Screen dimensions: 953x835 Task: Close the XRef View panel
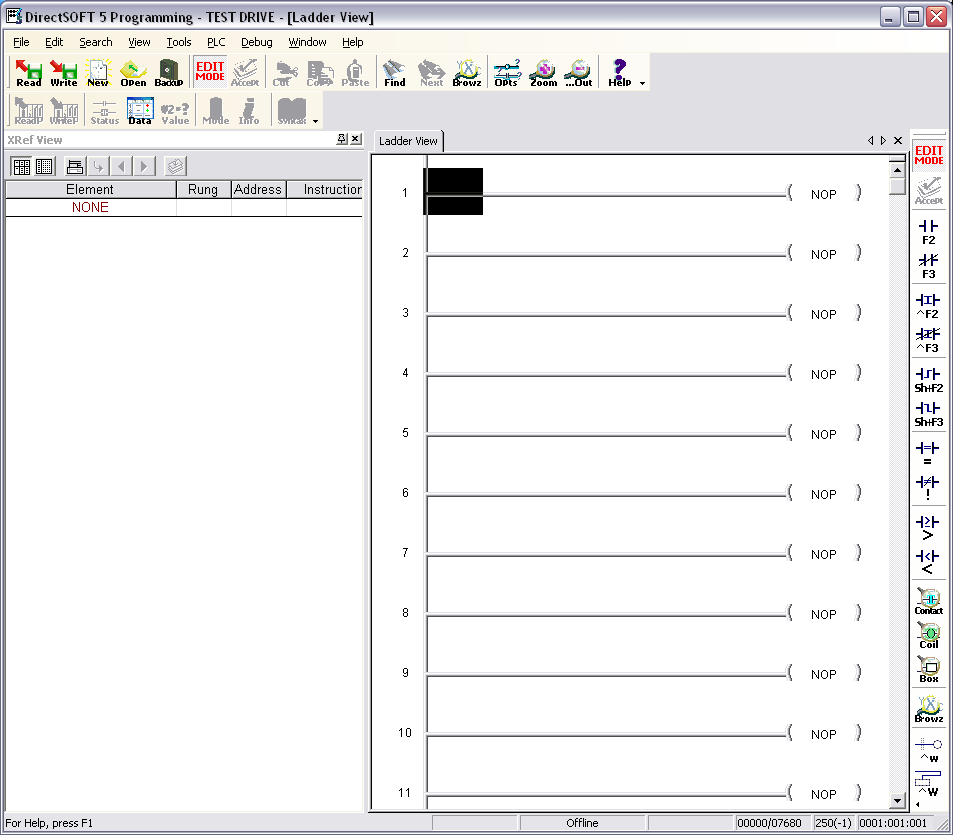pyautogui.click(x=356, y=139)
